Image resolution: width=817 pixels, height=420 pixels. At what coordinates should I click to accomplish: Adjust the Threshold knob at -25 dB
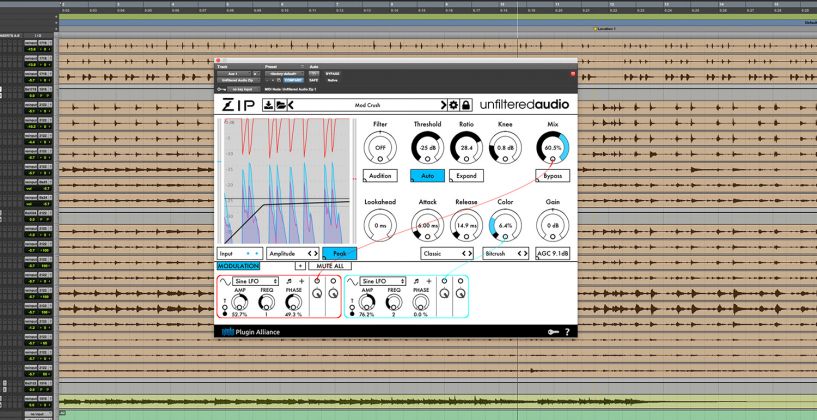point(427,147)
